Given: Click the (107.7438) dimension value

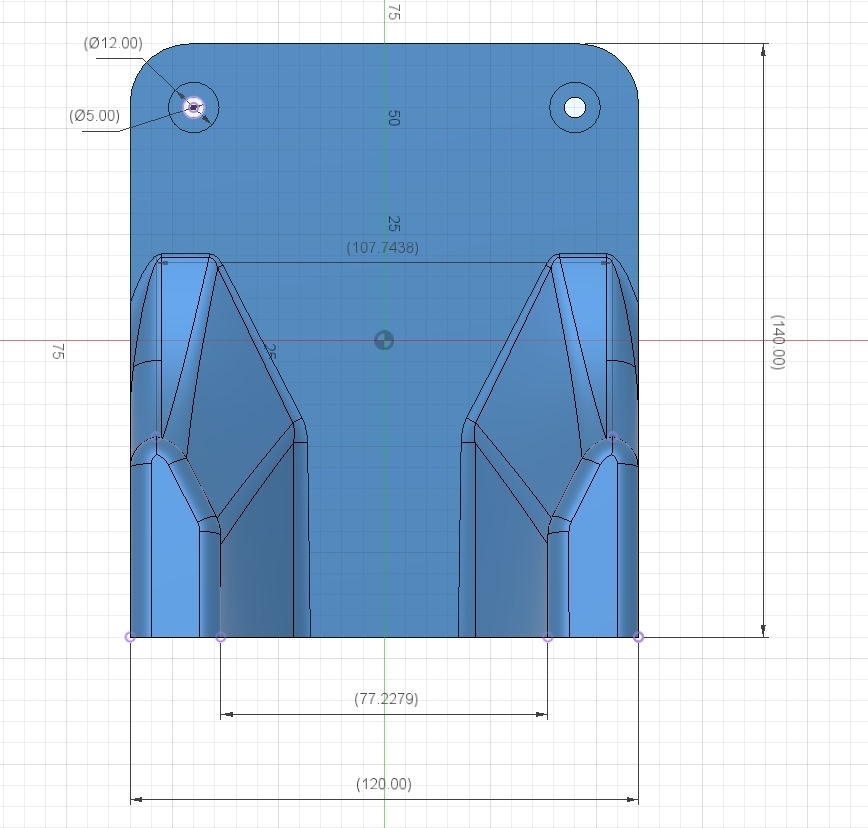Looking at the screenshot, I should 383,247.
